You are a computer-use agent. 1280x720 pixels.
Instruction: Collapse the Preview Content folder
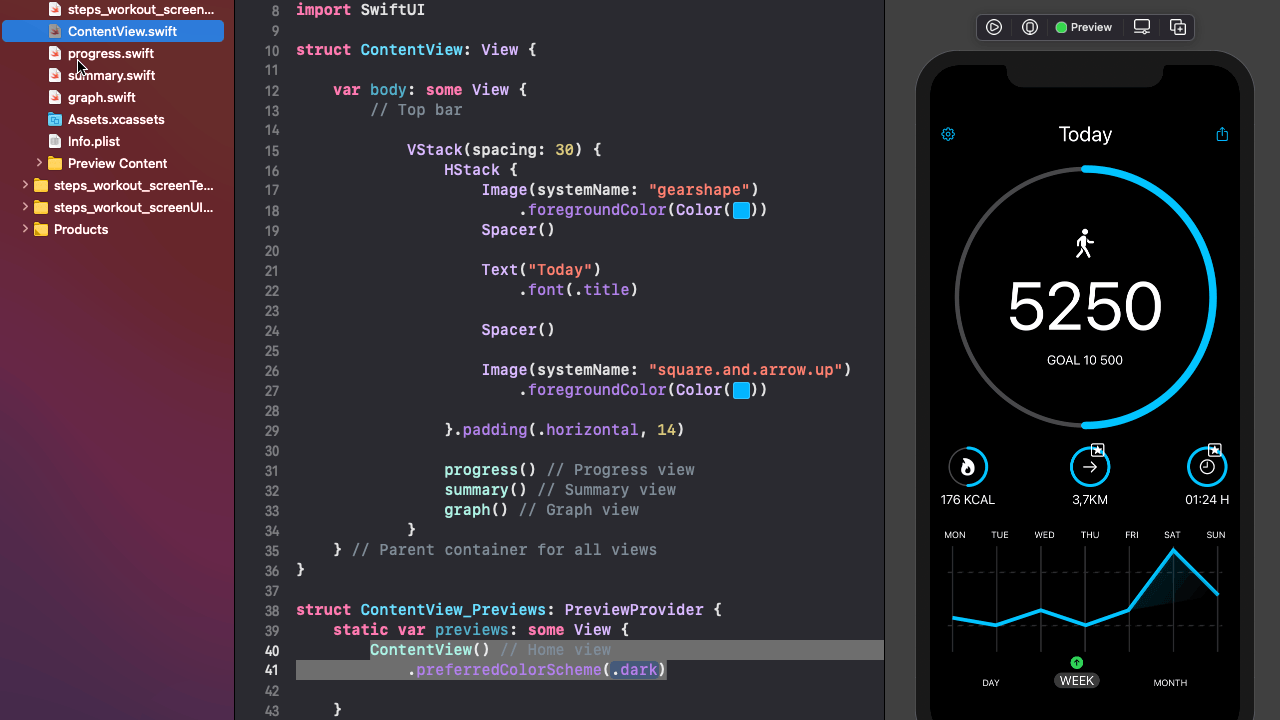[40, 163]
